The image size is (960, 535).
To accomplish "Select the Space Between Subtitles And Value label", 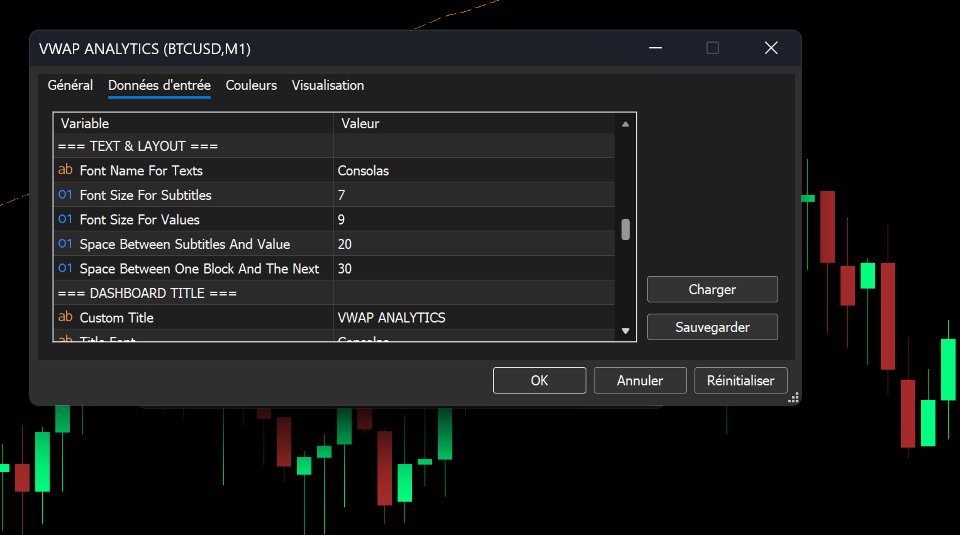I will pyautogui.click(x=185, y=244).
